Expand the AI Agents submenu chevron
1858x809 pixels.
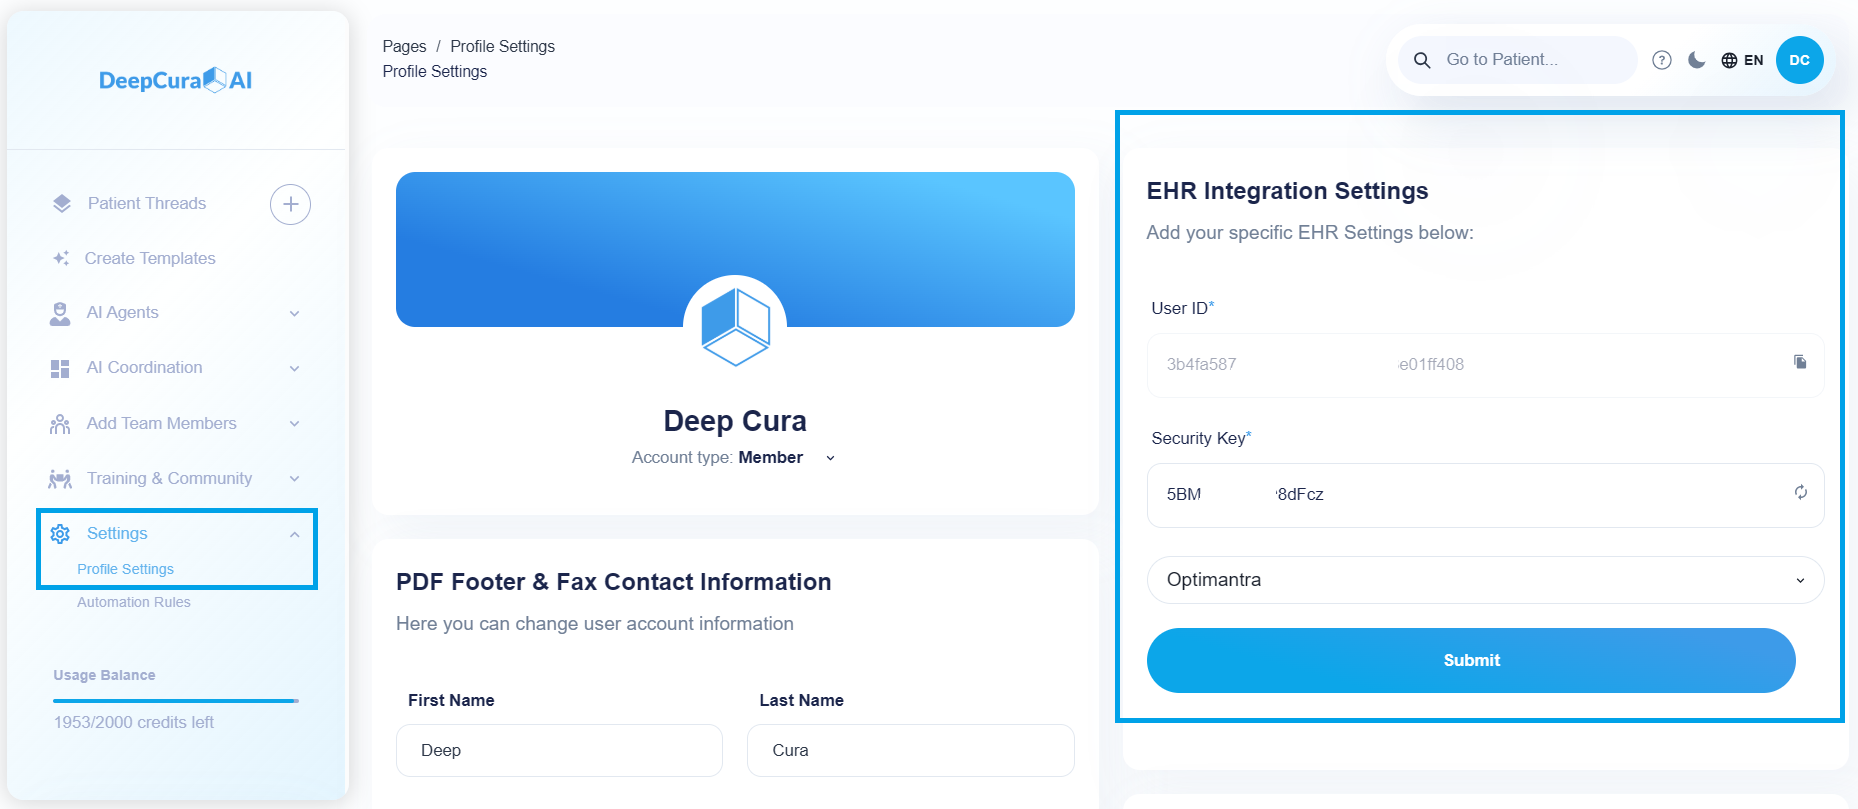[x=295, y=313]
